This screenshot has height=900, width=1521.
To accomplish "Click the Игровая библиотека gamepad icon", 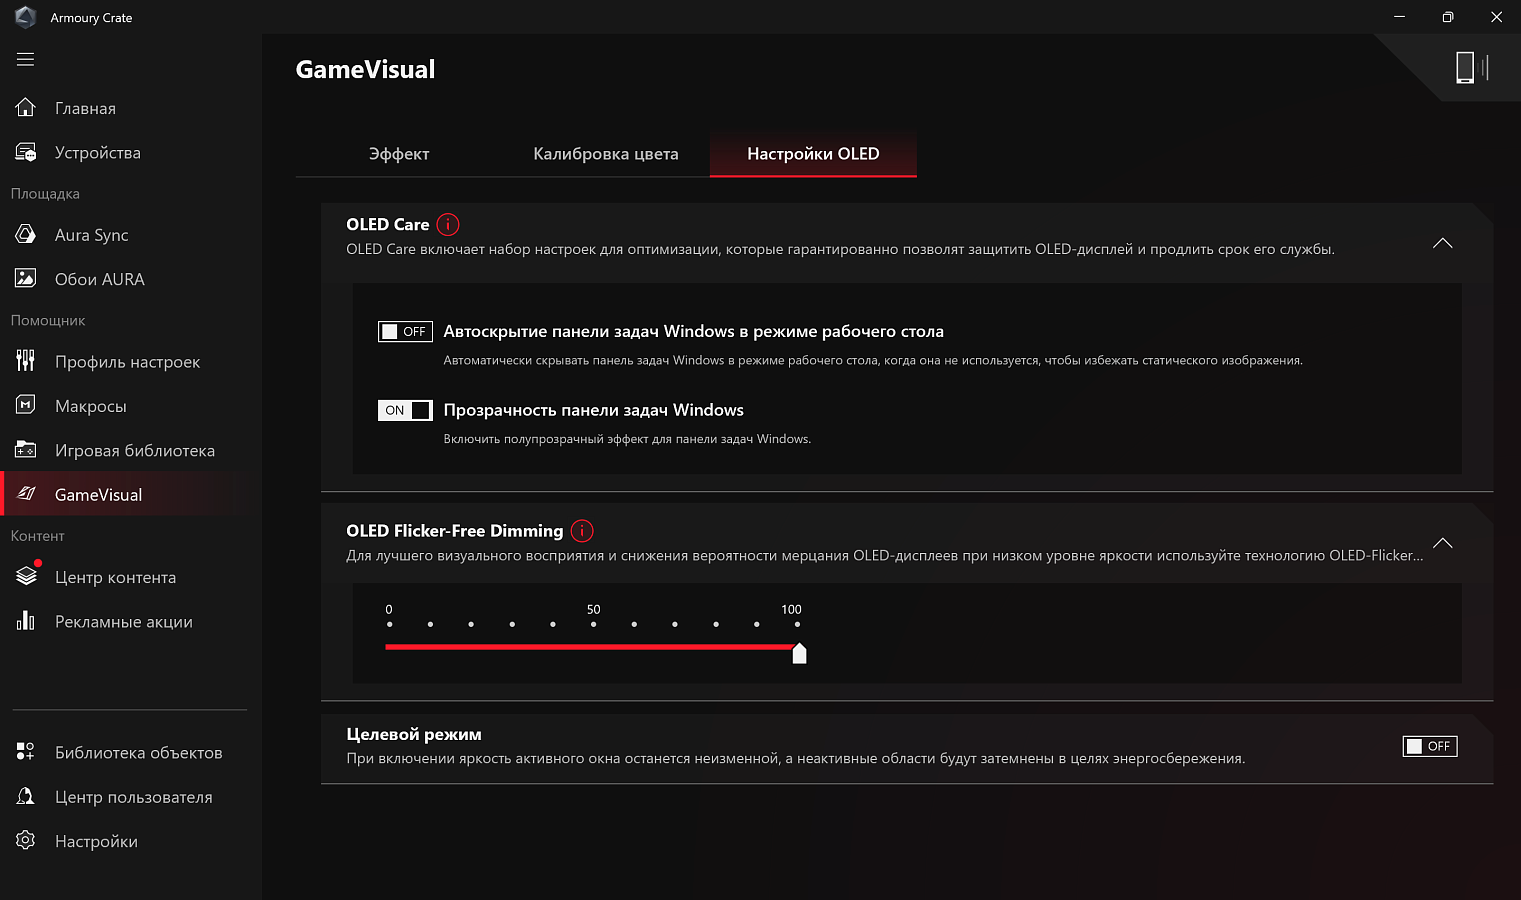I will [x=26, y=450].
